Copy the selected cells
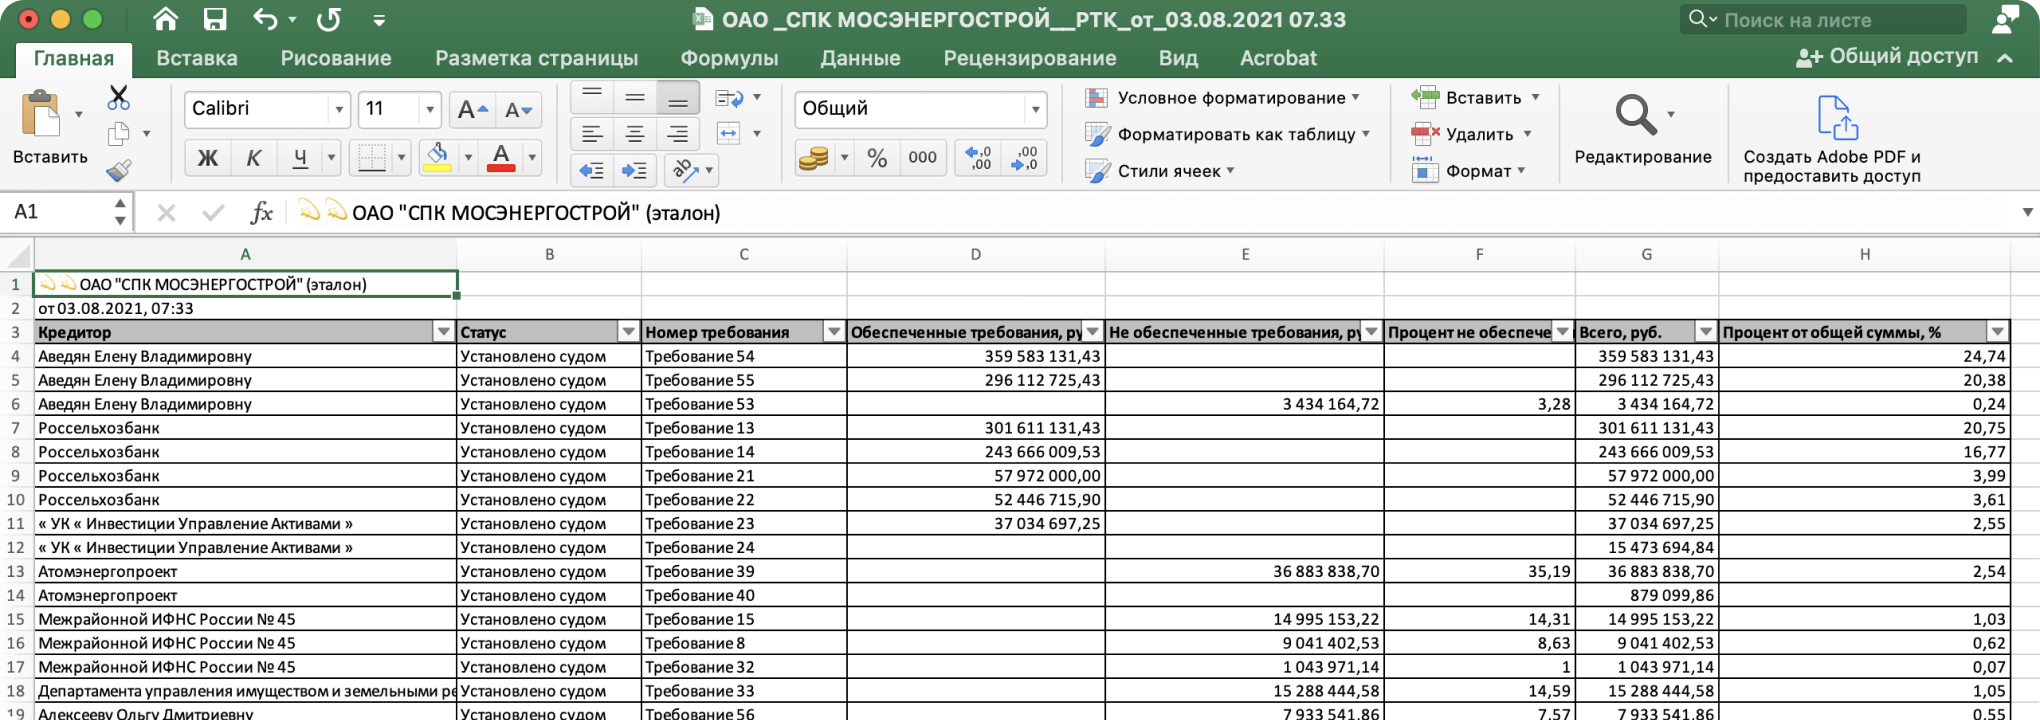The width and height of the screenshot is (2040, 720). coord(119,133)
